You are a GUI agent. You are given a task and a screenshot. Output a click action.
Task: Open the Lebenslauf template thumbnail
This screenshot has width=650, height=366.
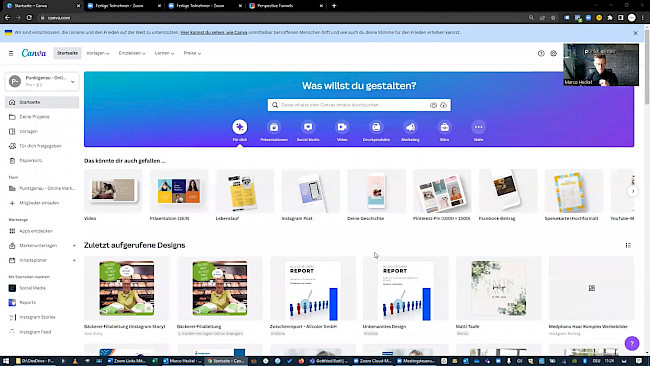tap(245, 191)
